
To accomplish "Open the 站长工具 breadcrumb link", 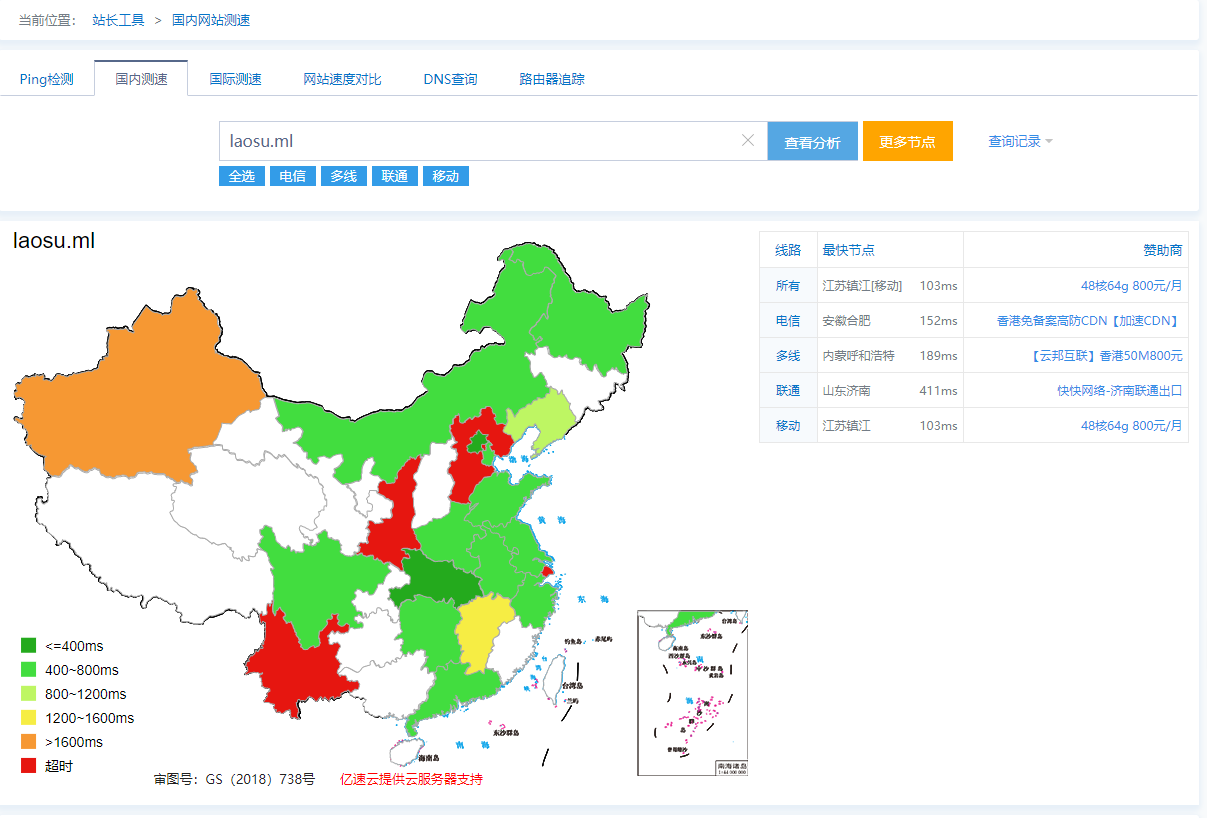I will [118, 19].
